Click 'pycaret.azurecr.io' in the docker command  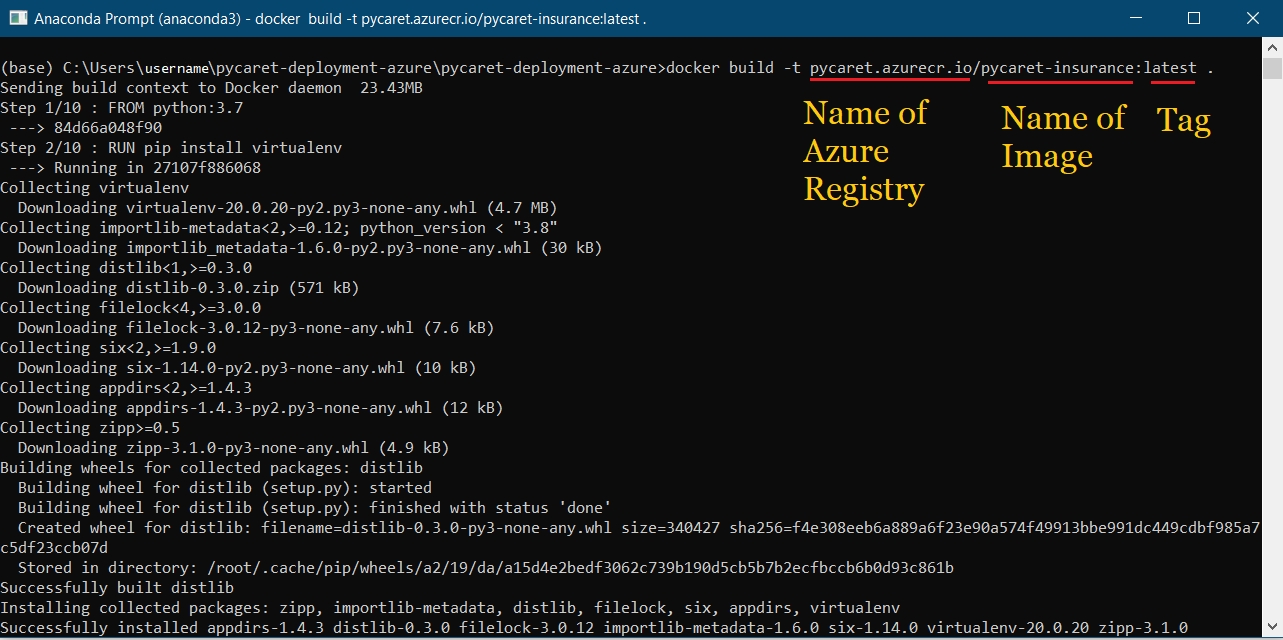(889, 68)
